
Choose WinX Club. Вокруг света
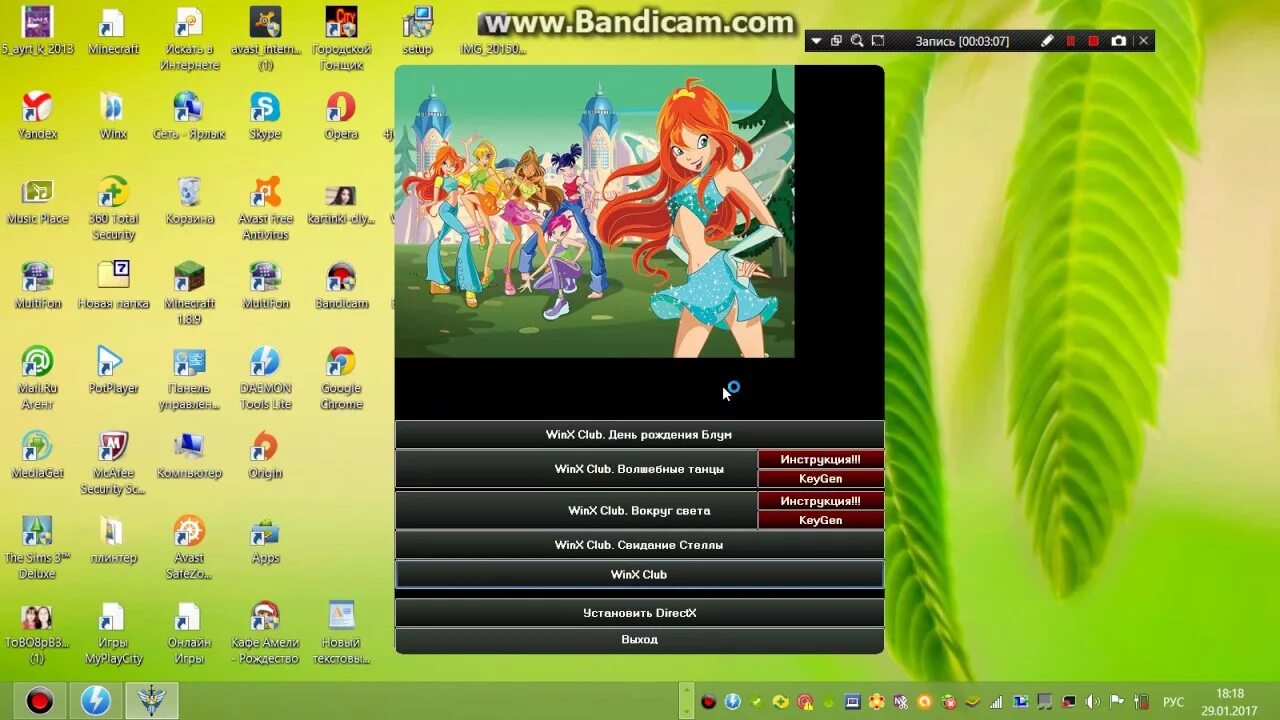pyautogui.click(x=576, y=510)
